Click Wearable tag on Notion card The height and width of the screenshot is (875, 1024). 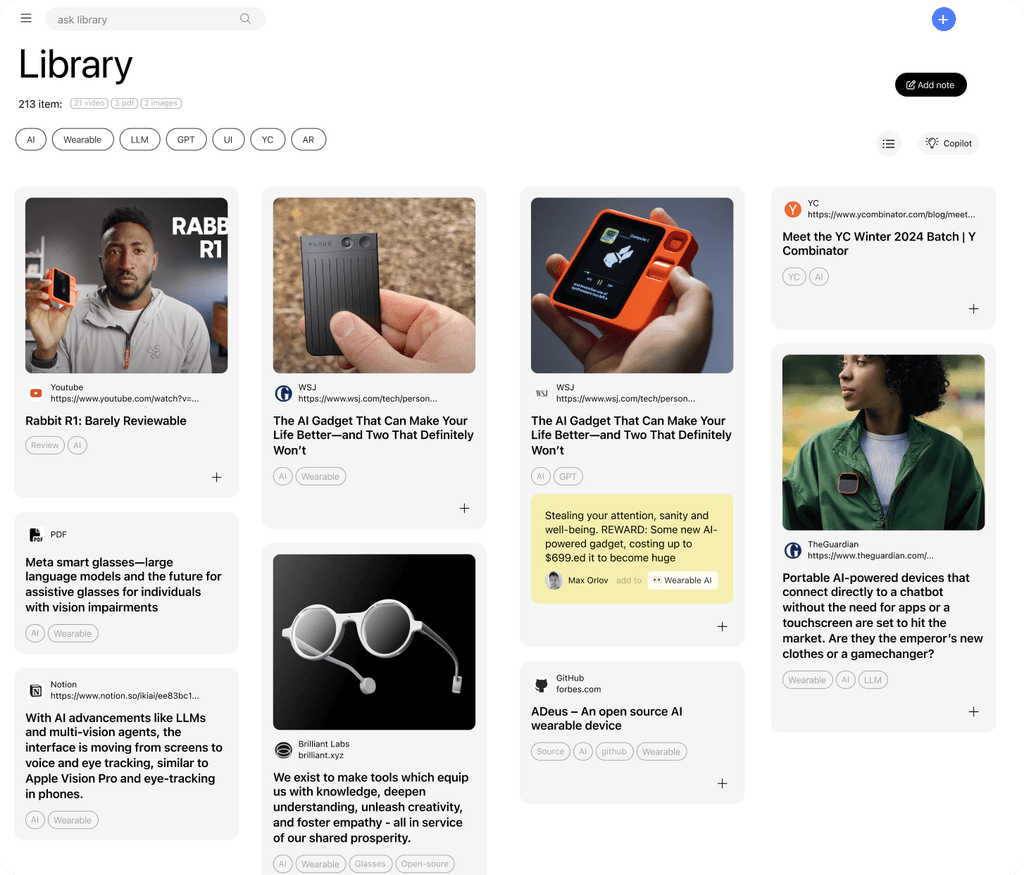[x=72, y=820]
